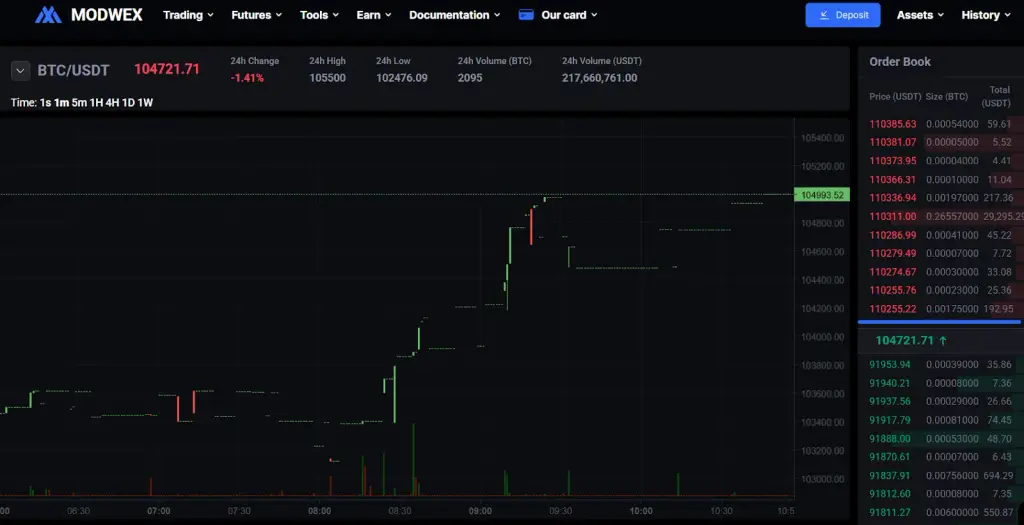Select ask order at 110274.67

click(x=941, y=272)
